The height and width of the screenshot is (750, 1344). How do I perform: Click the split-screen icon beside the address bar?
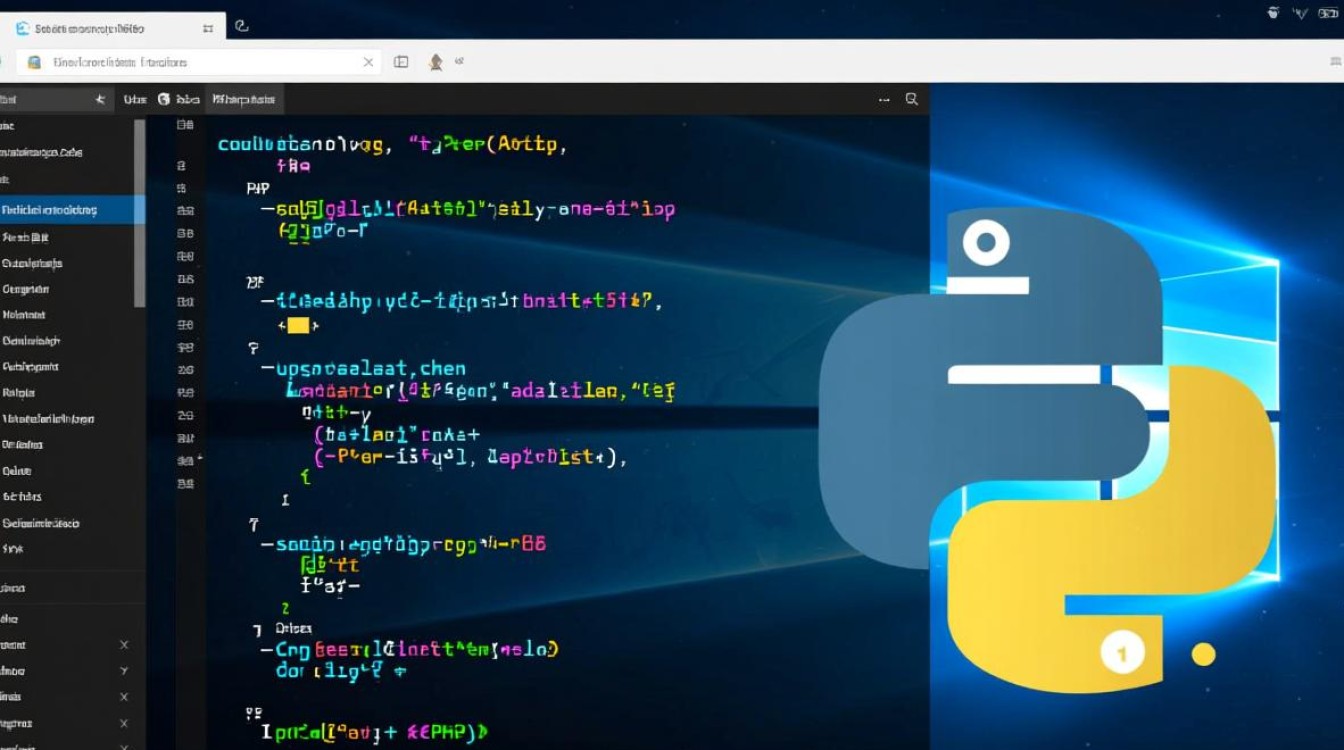(400, 61)
